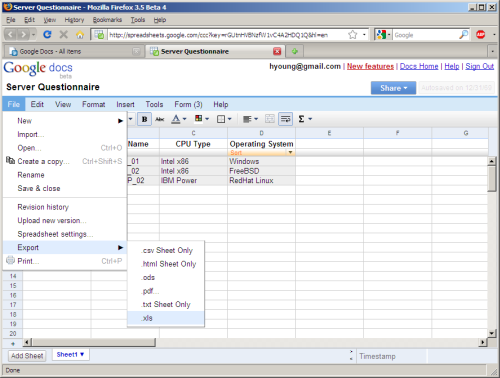The image size is (500, 378).
Task: Click vertical scrollbar down arrow
Action: pyautogui.click(x=492, y=333)
